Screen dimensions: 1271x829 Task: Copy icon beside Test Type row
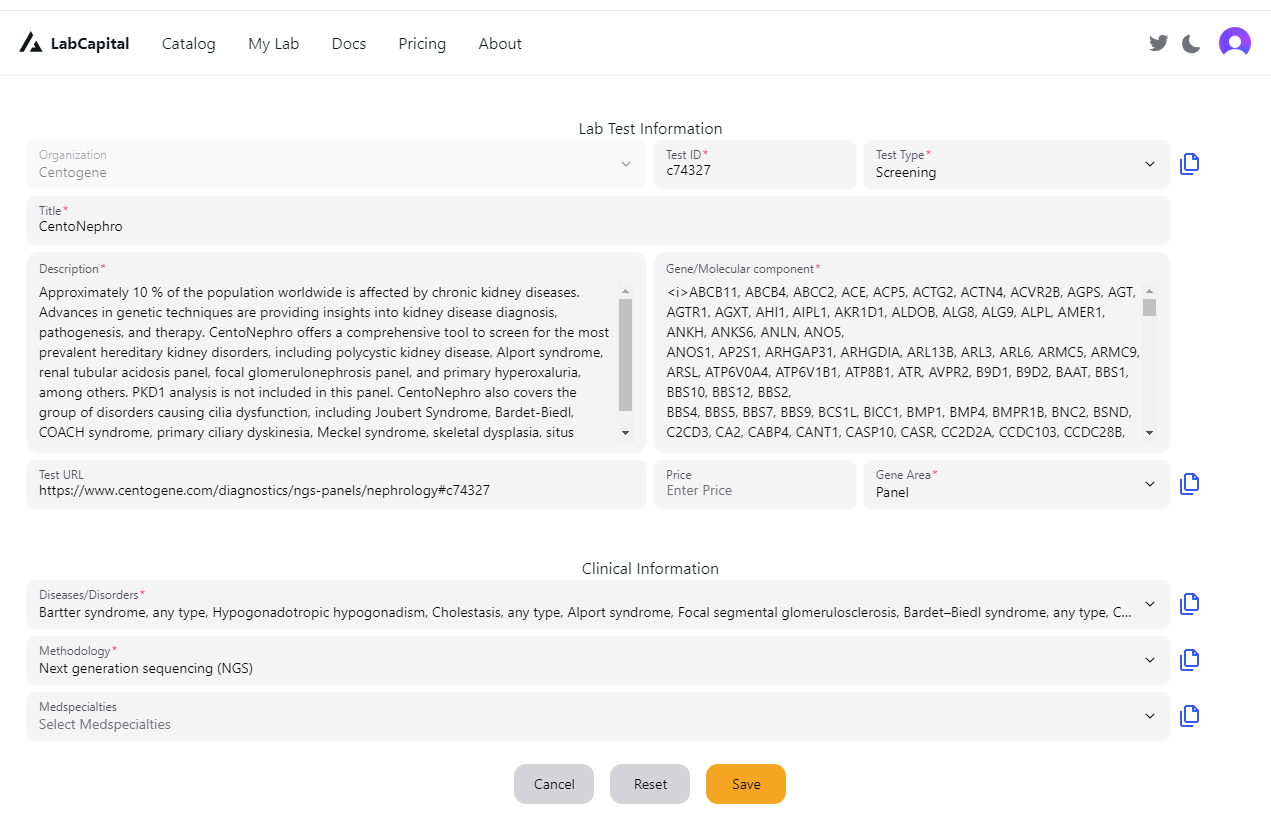coord(1189,164)
